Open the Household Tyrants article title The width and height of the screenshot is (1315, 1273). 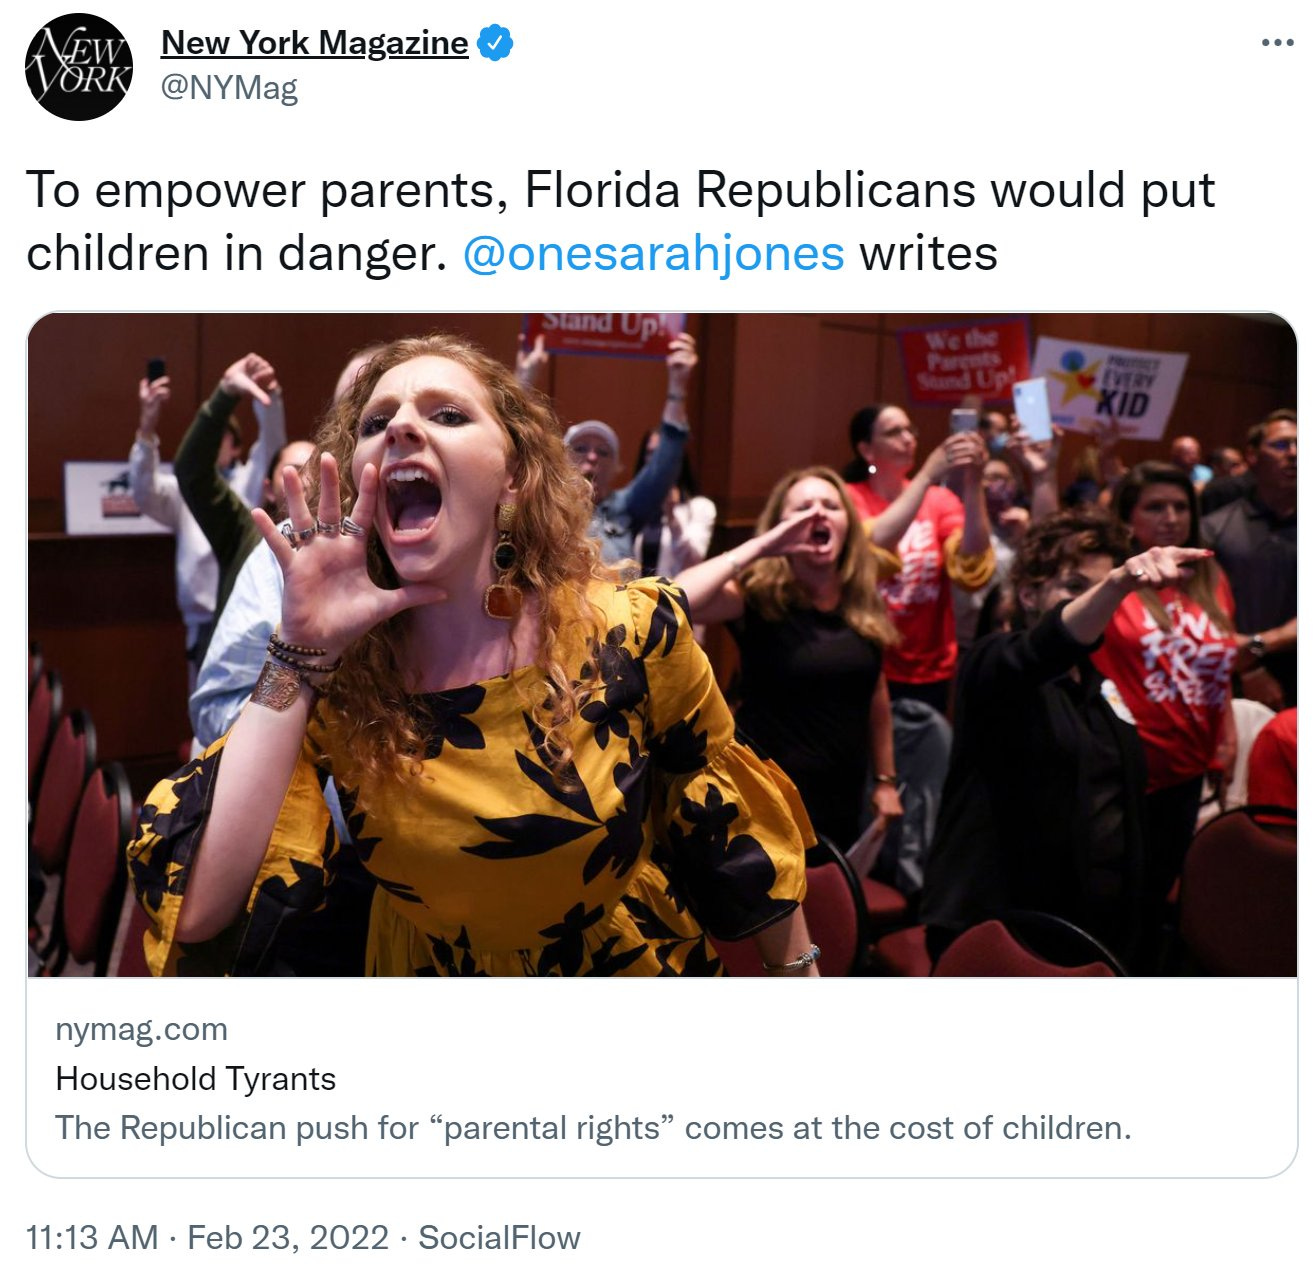click(196, 1079)
